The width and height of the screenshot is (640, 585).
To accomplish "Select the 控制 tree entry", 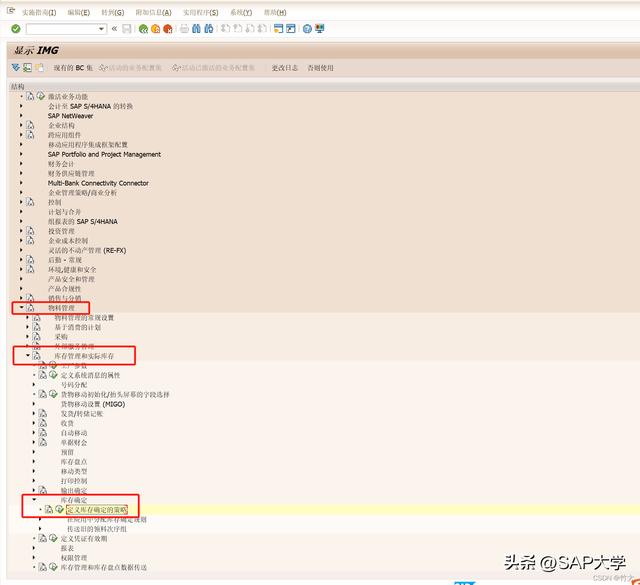I will 55,202.
